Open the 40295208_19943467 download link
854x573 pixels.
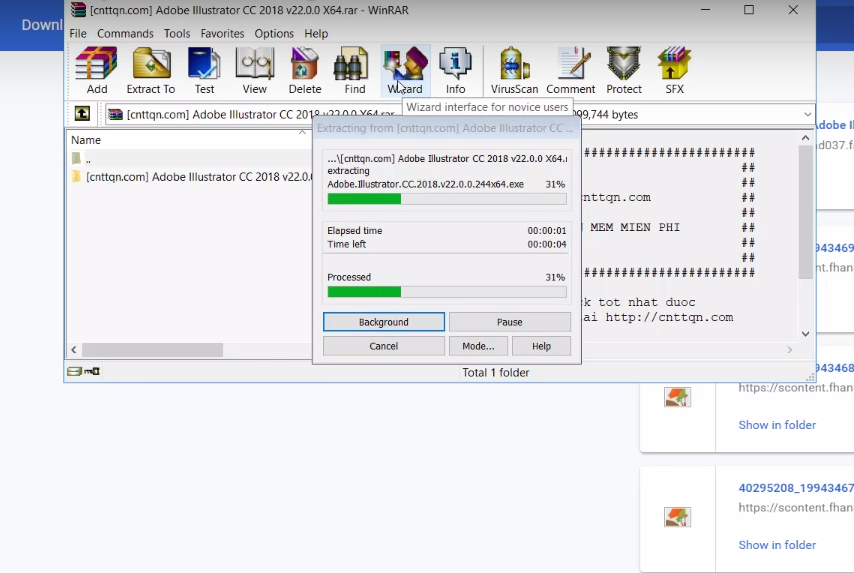(796, 488)
